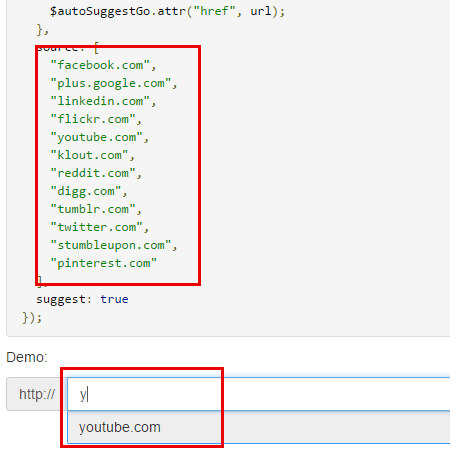Click the "stumbleupon.com" code line

[x=114, y=245]
